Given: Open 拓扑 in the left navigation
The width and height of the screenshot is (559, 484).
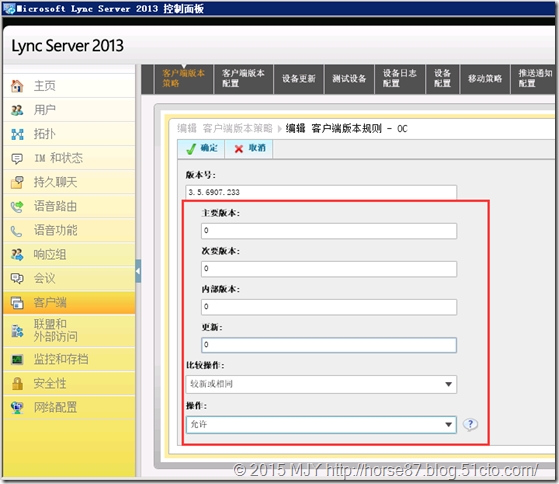Looking at the screenshot, I should 69,134.
